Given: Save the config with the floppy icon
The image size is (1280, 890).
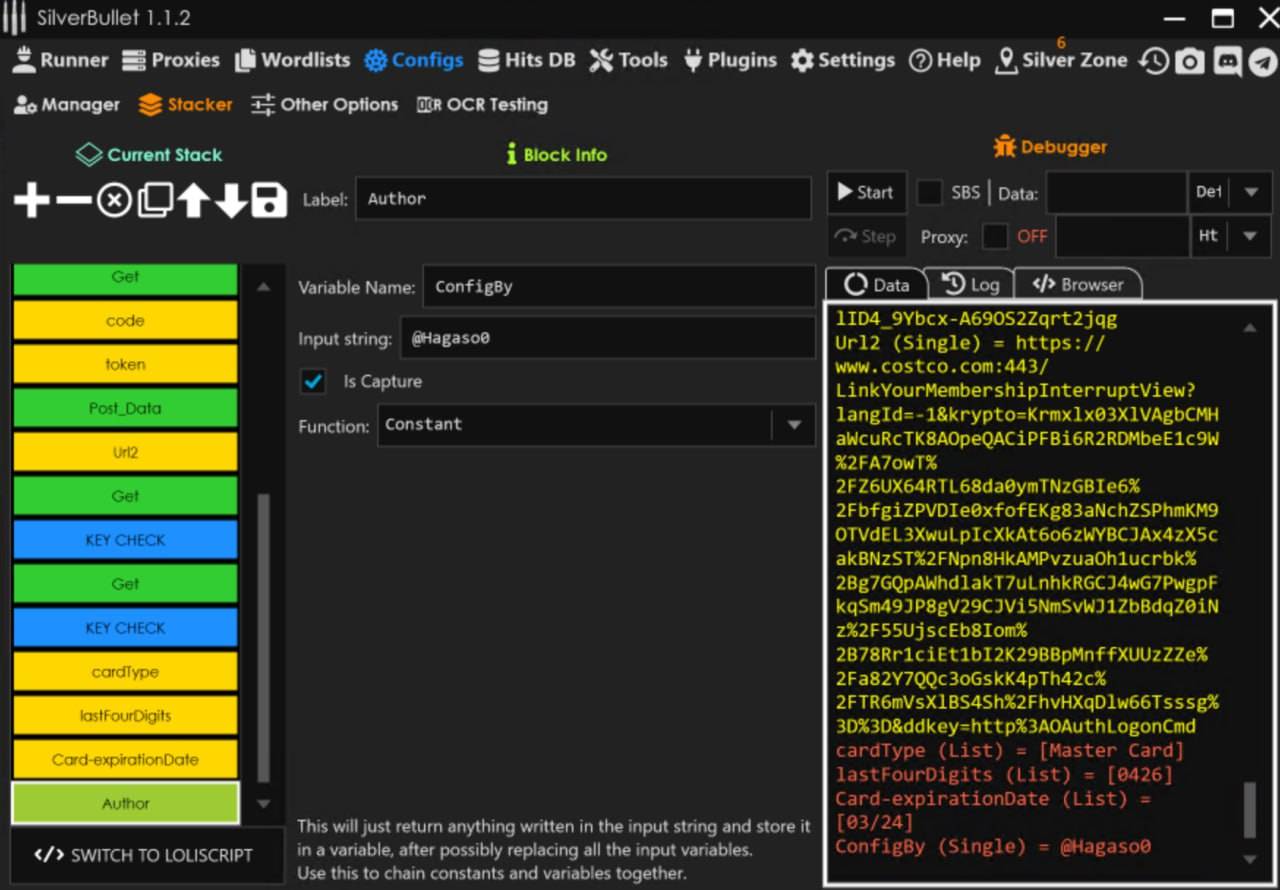Looking at the screenshot, I should (269, 200).
